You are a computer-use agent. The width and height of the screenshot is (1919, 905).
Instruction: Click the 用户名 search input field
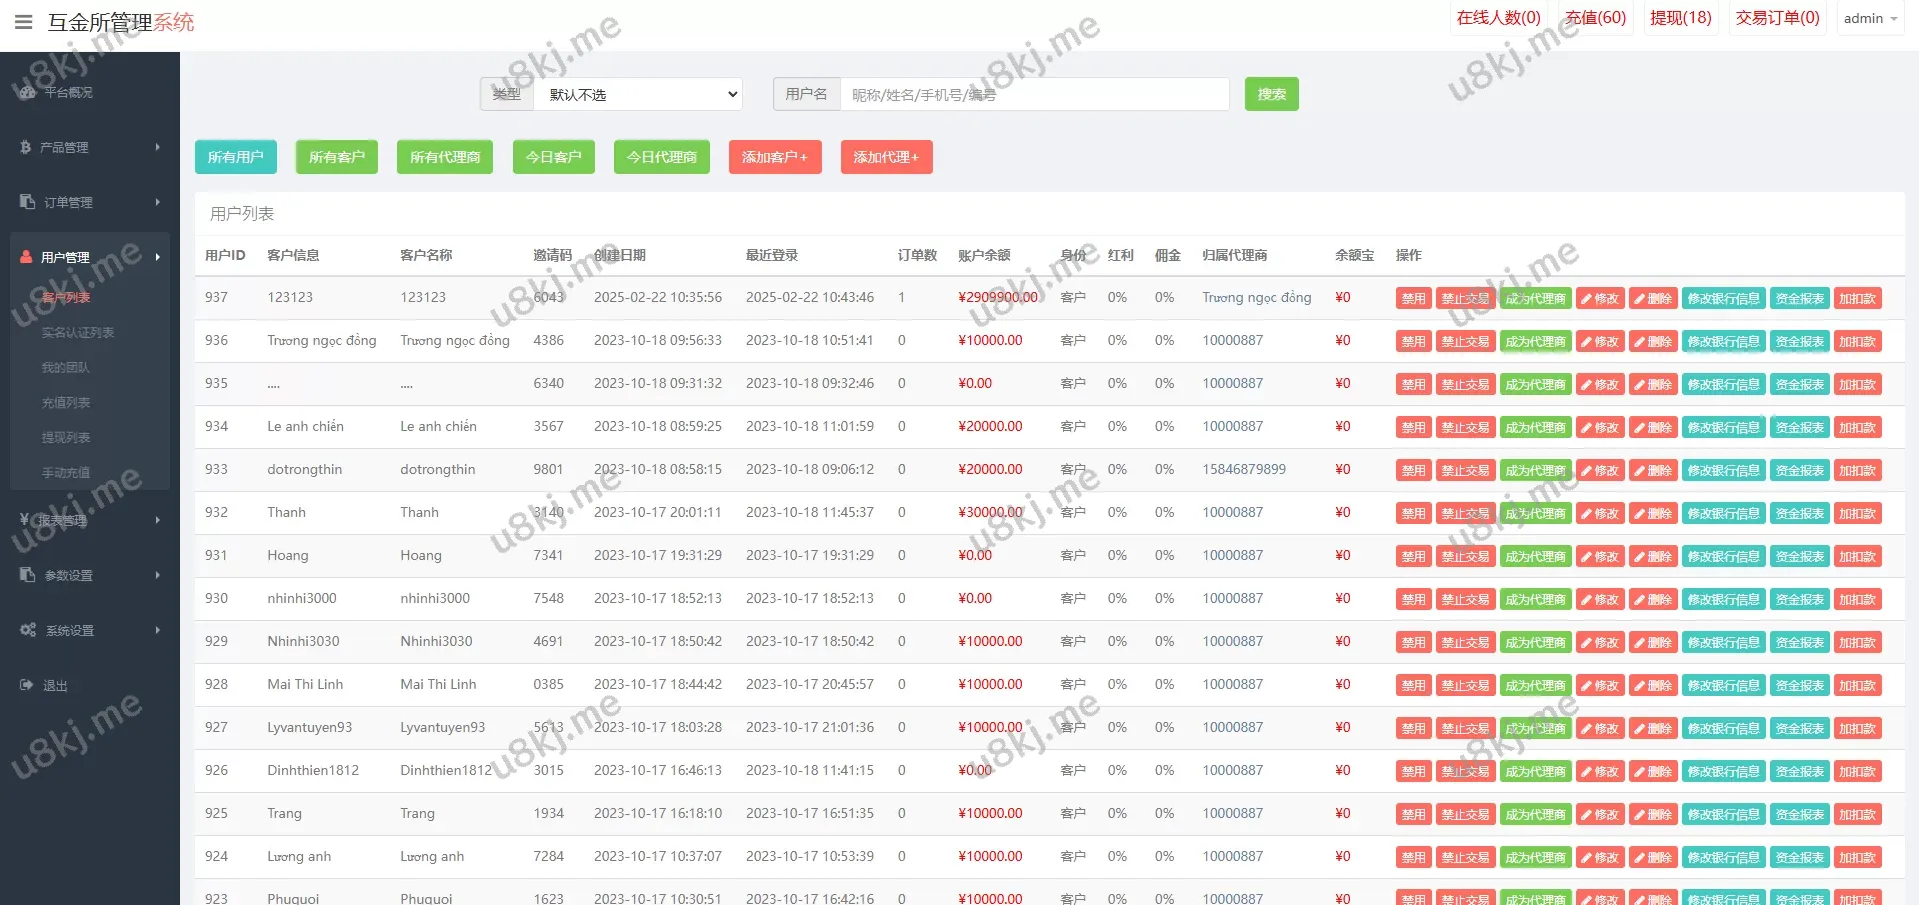tap(1034, 94)
